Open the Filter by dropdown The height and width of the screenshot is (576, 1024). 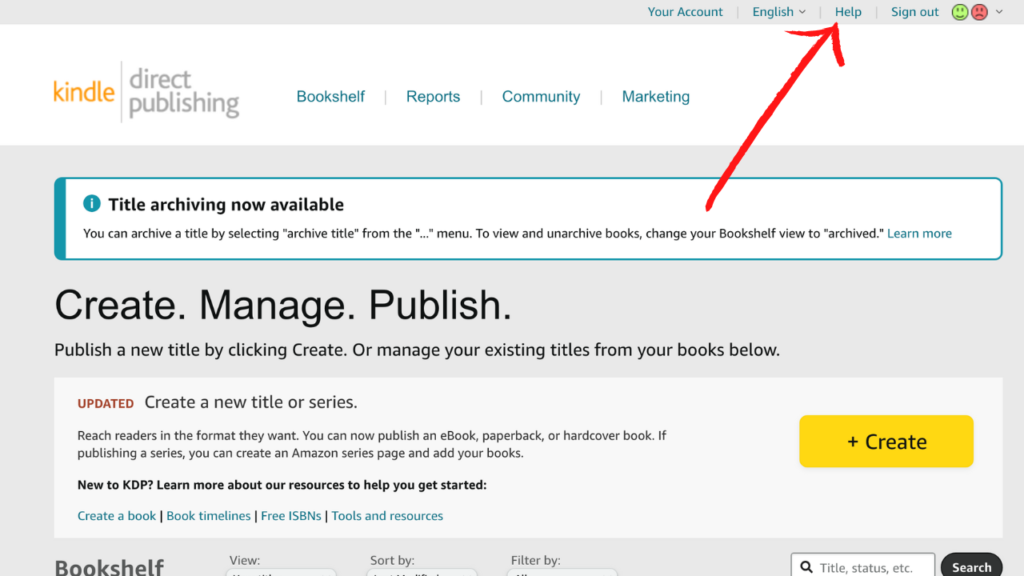(562, 572)
